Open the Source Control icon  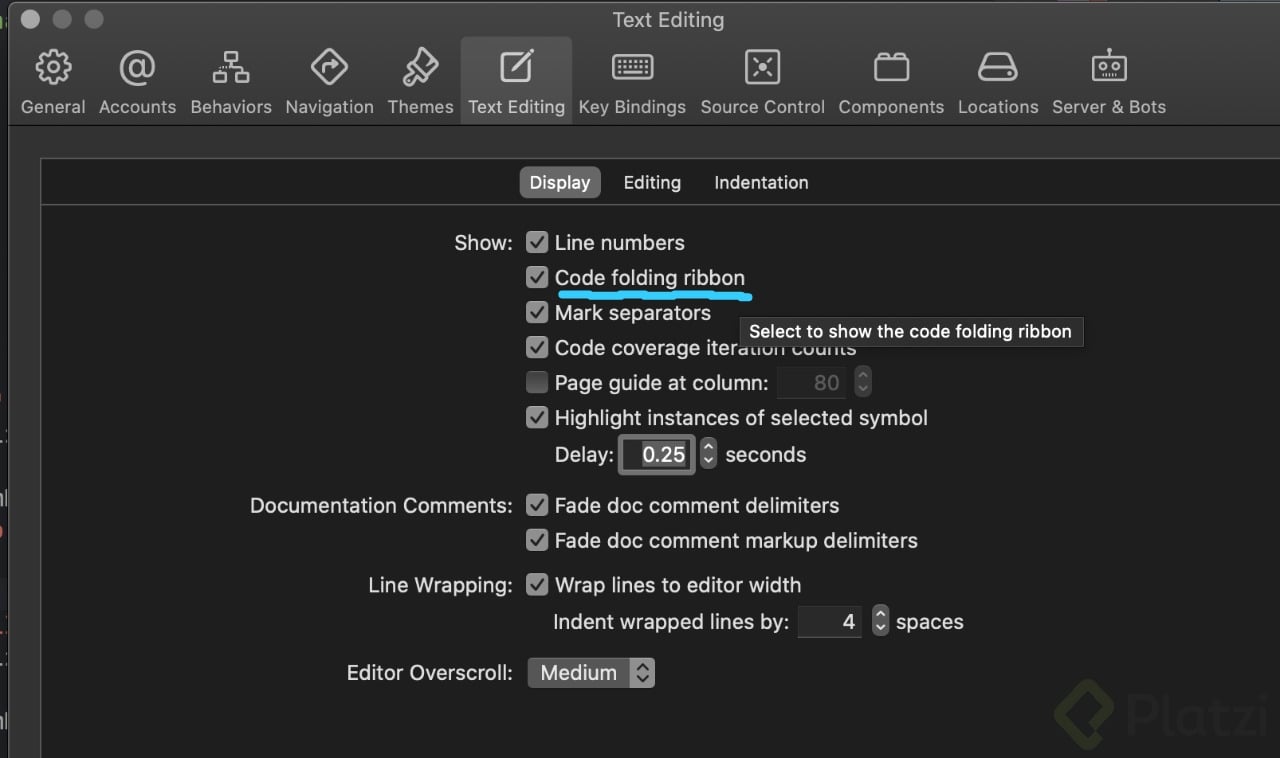762,68
